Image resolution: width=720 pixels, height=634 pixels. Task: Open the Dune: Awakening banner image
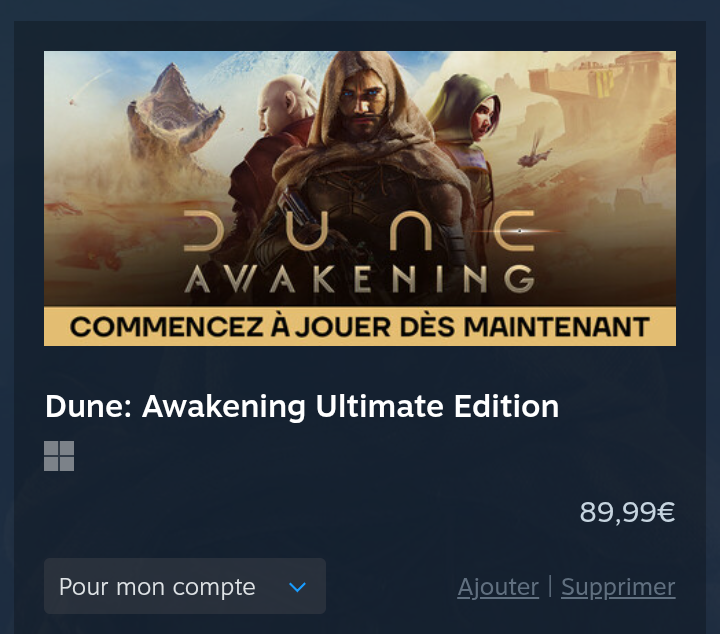click(x=360, y=198)
